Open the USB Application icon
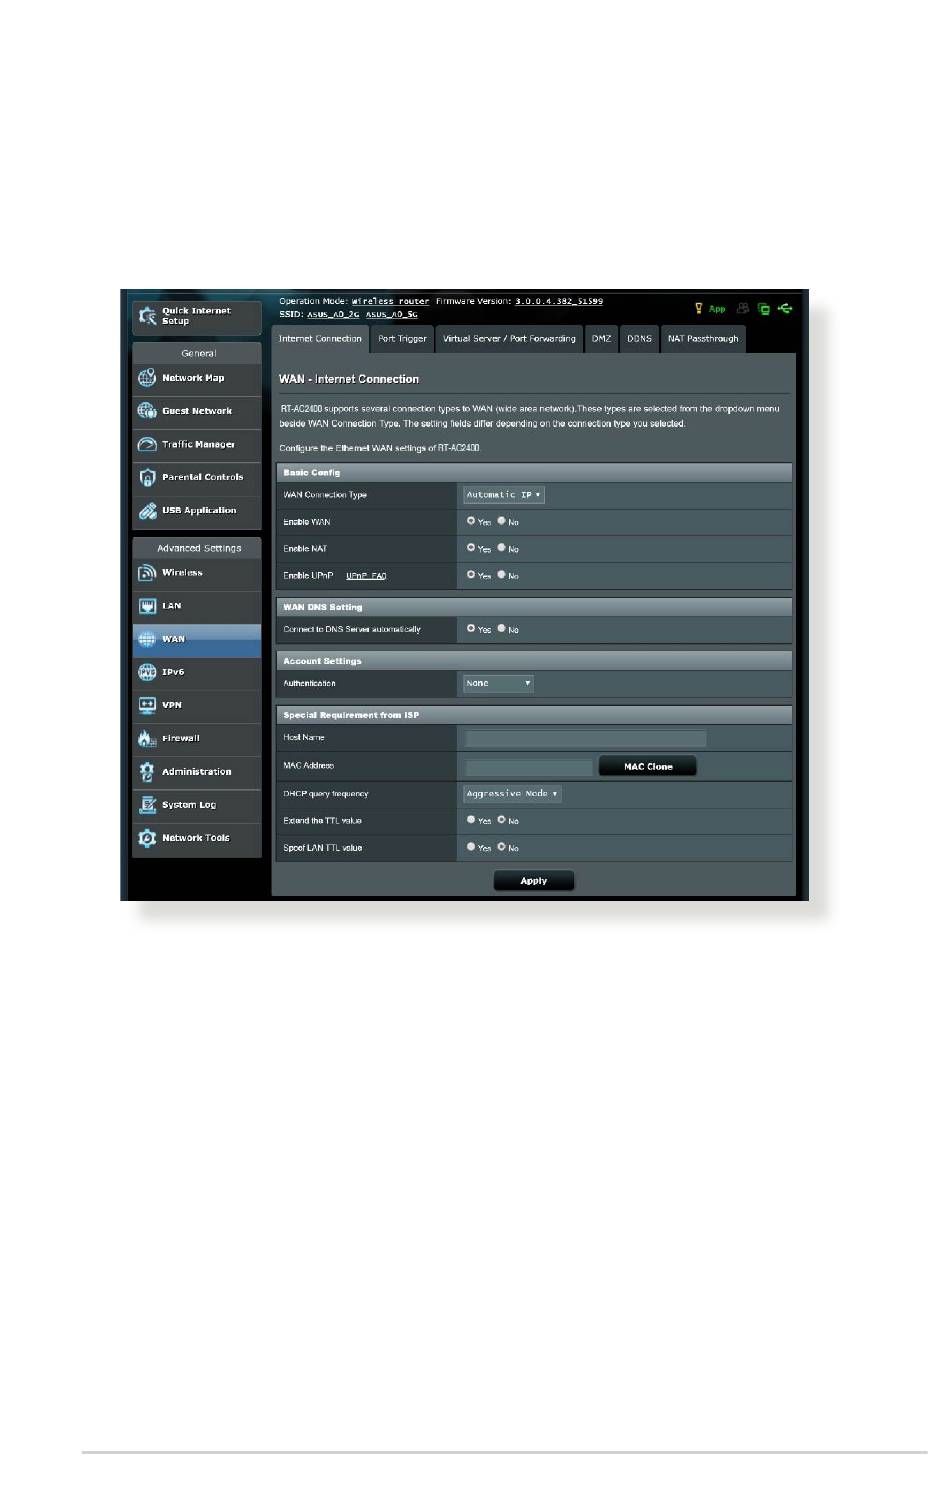 [147, 510]
